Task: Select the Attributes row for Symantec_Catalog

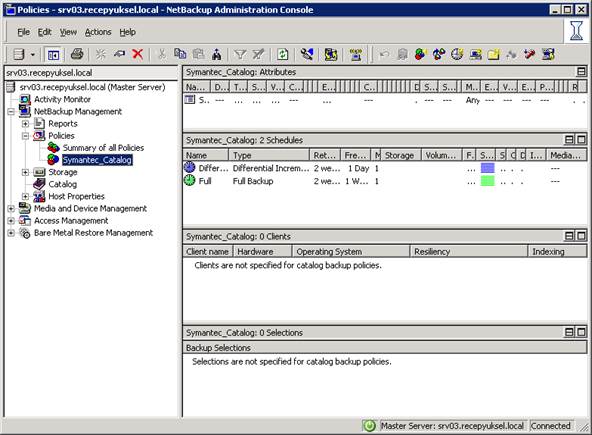Action: 385,100
